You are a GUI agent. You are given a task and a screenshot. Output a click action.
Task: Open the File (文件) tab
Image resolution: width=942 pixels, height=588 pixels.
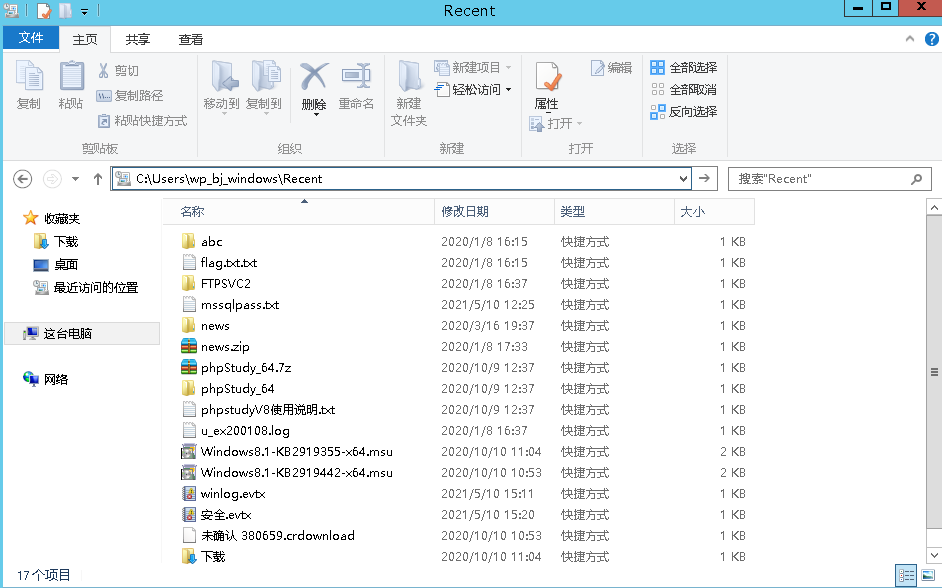[x=31, y=38]
